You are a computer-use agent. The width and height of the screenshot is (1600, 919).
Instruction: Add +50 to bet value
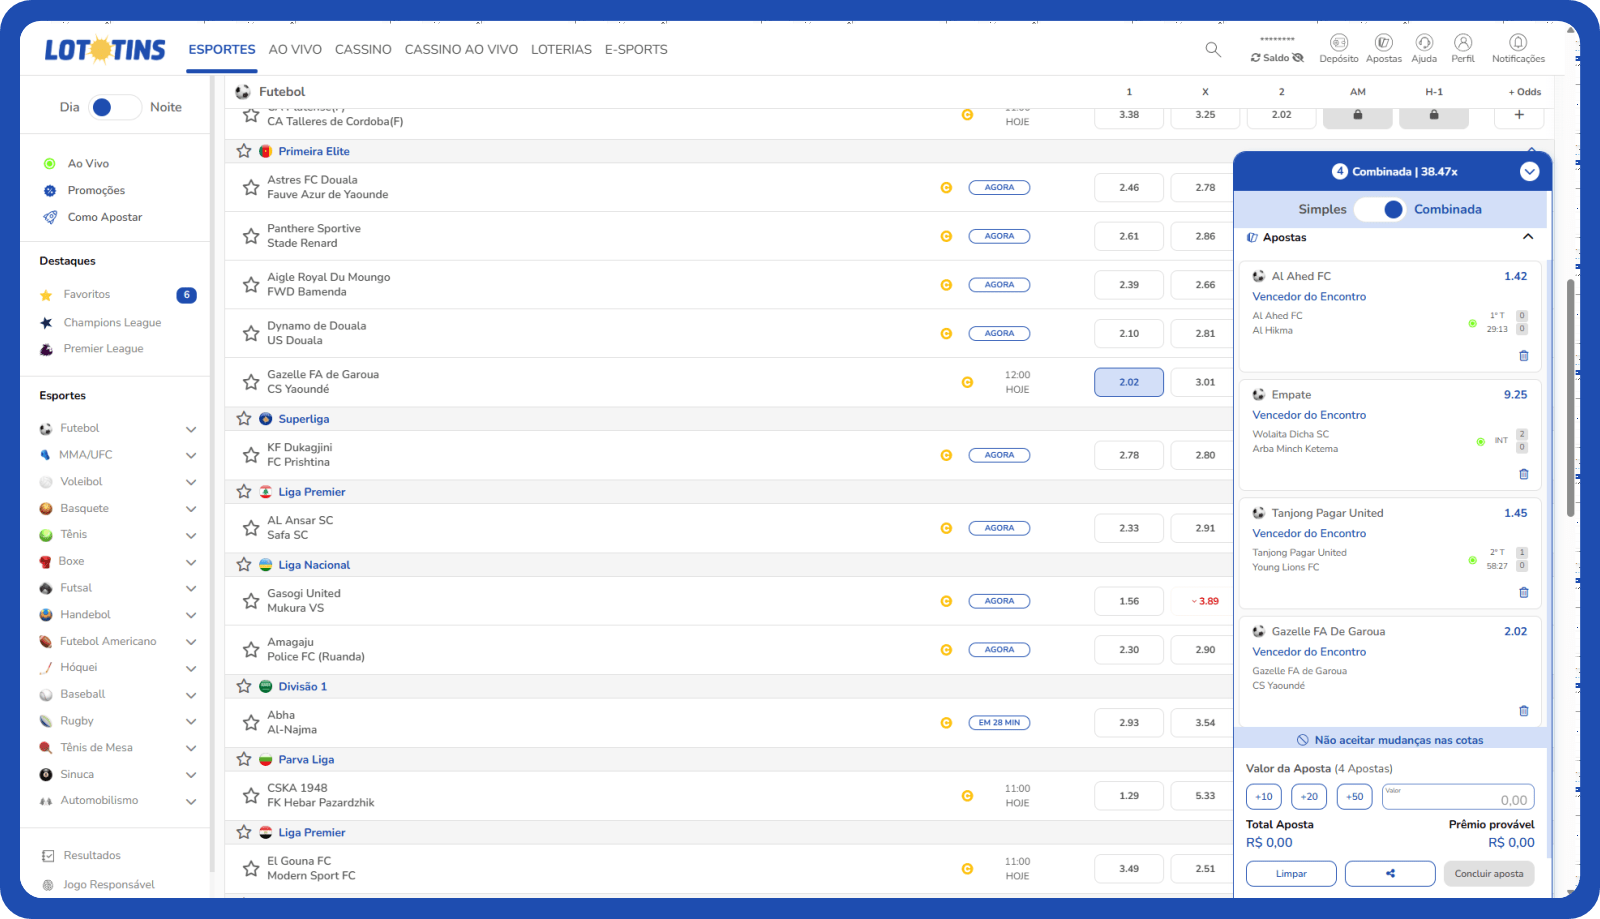1354,797
